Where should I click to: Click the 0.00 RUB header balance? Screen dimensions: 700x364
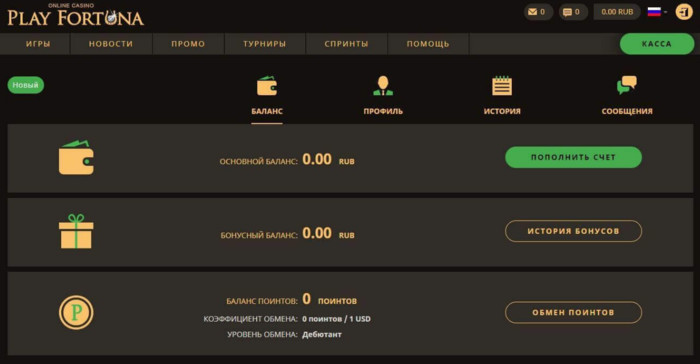point(617,12)
